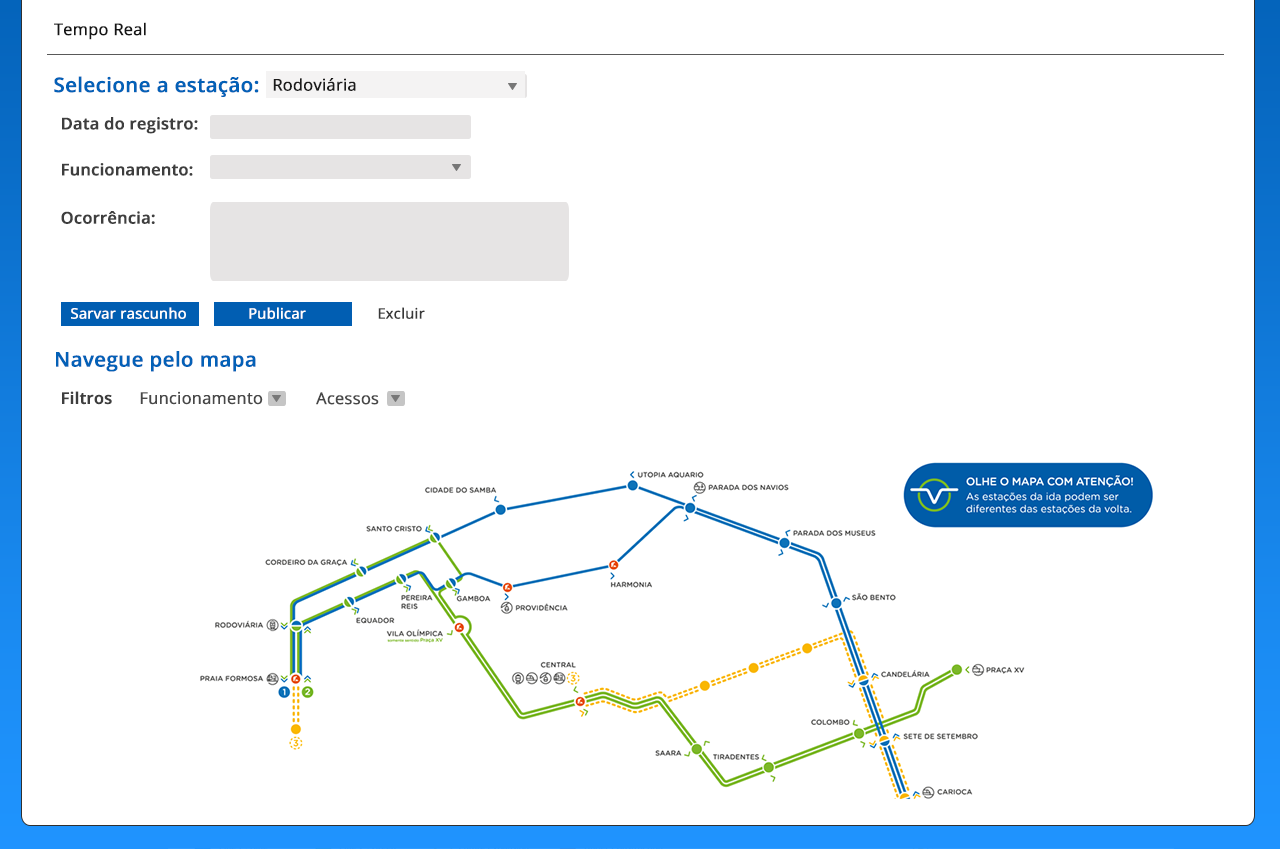
Task: Select the blue line 1 badge
Action: click(x=284, y=691)
